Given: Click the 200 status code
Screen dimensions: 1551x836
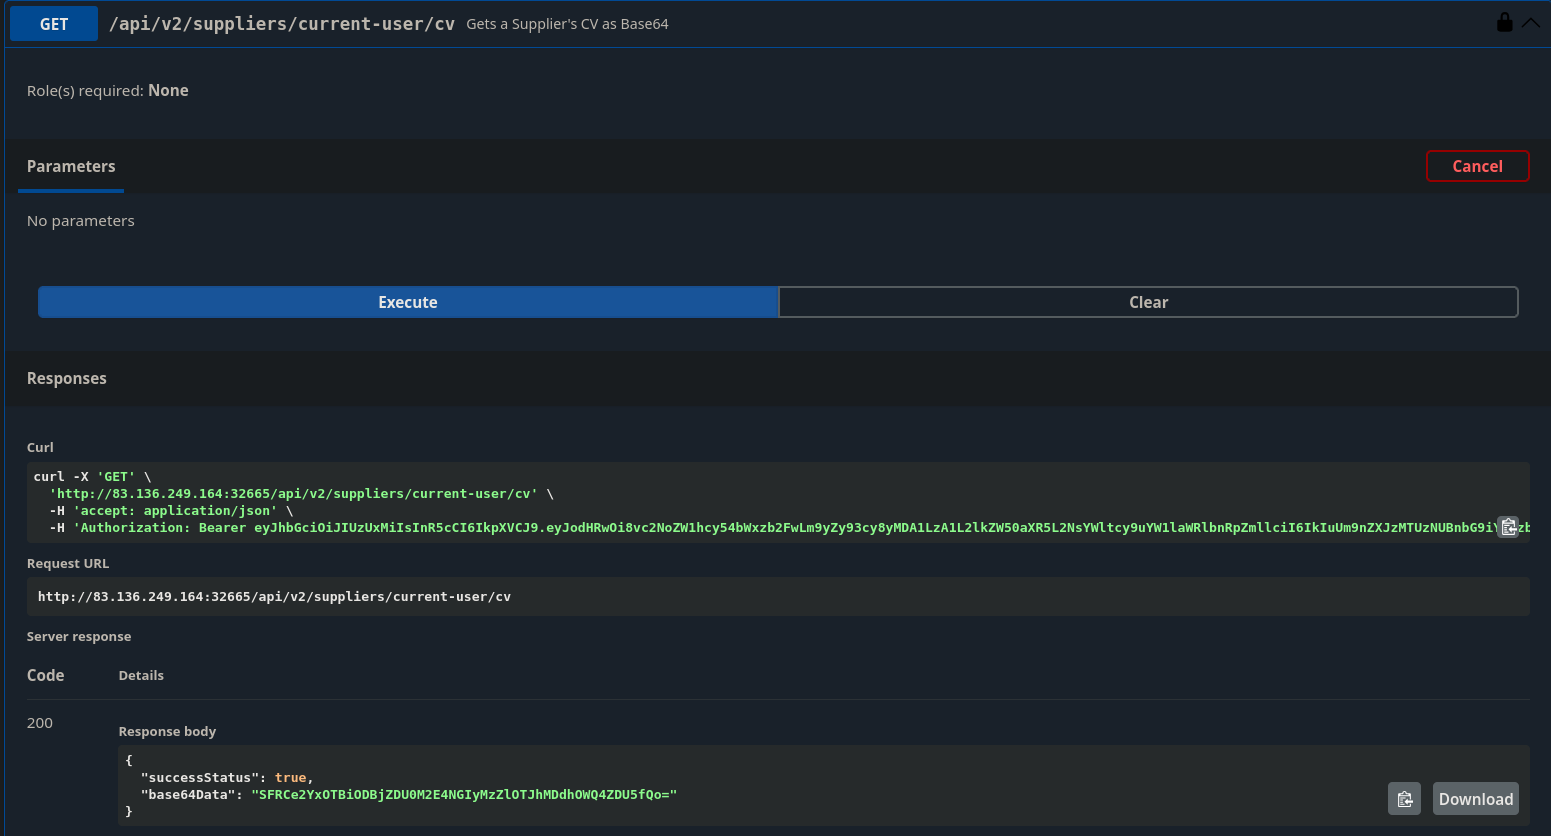Looking at the screenshot, I should coord(40,723).
